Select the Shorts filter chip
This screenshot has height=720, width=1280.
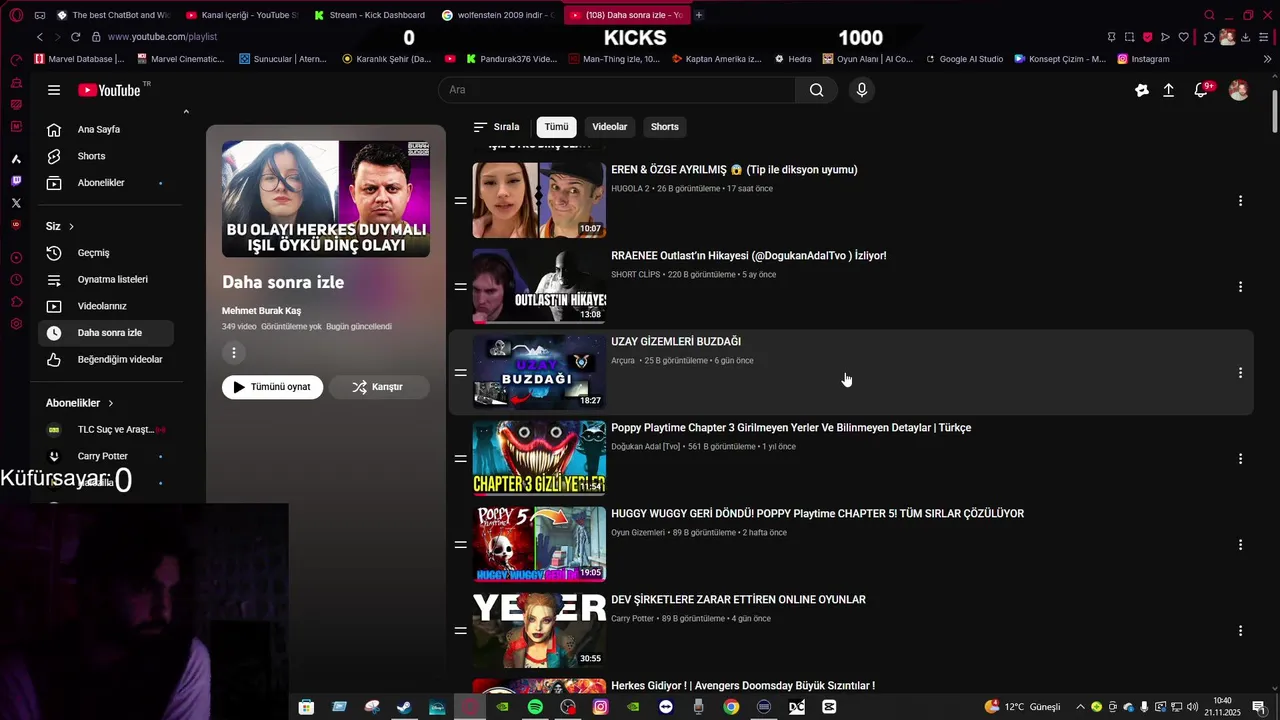pos(665,127)
